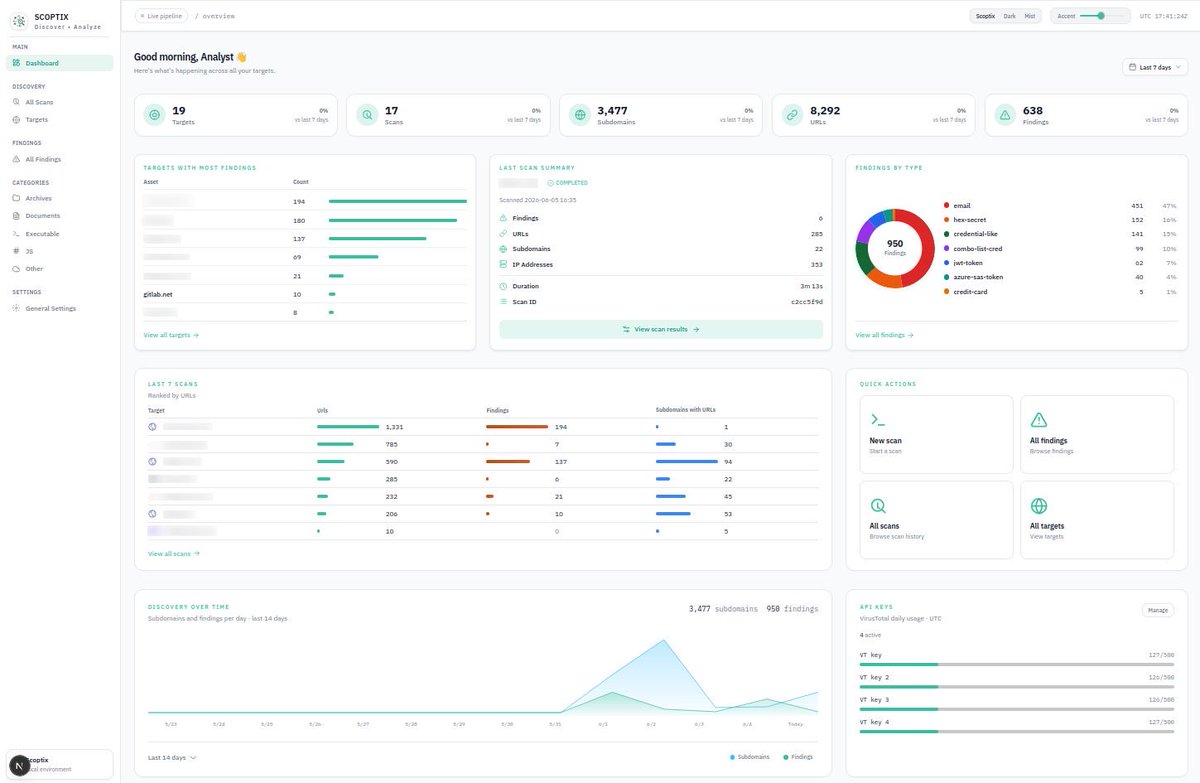Click the VT key 4 usage row
Viewport: 1200px width, 783px height.
tap(1017, 724)
